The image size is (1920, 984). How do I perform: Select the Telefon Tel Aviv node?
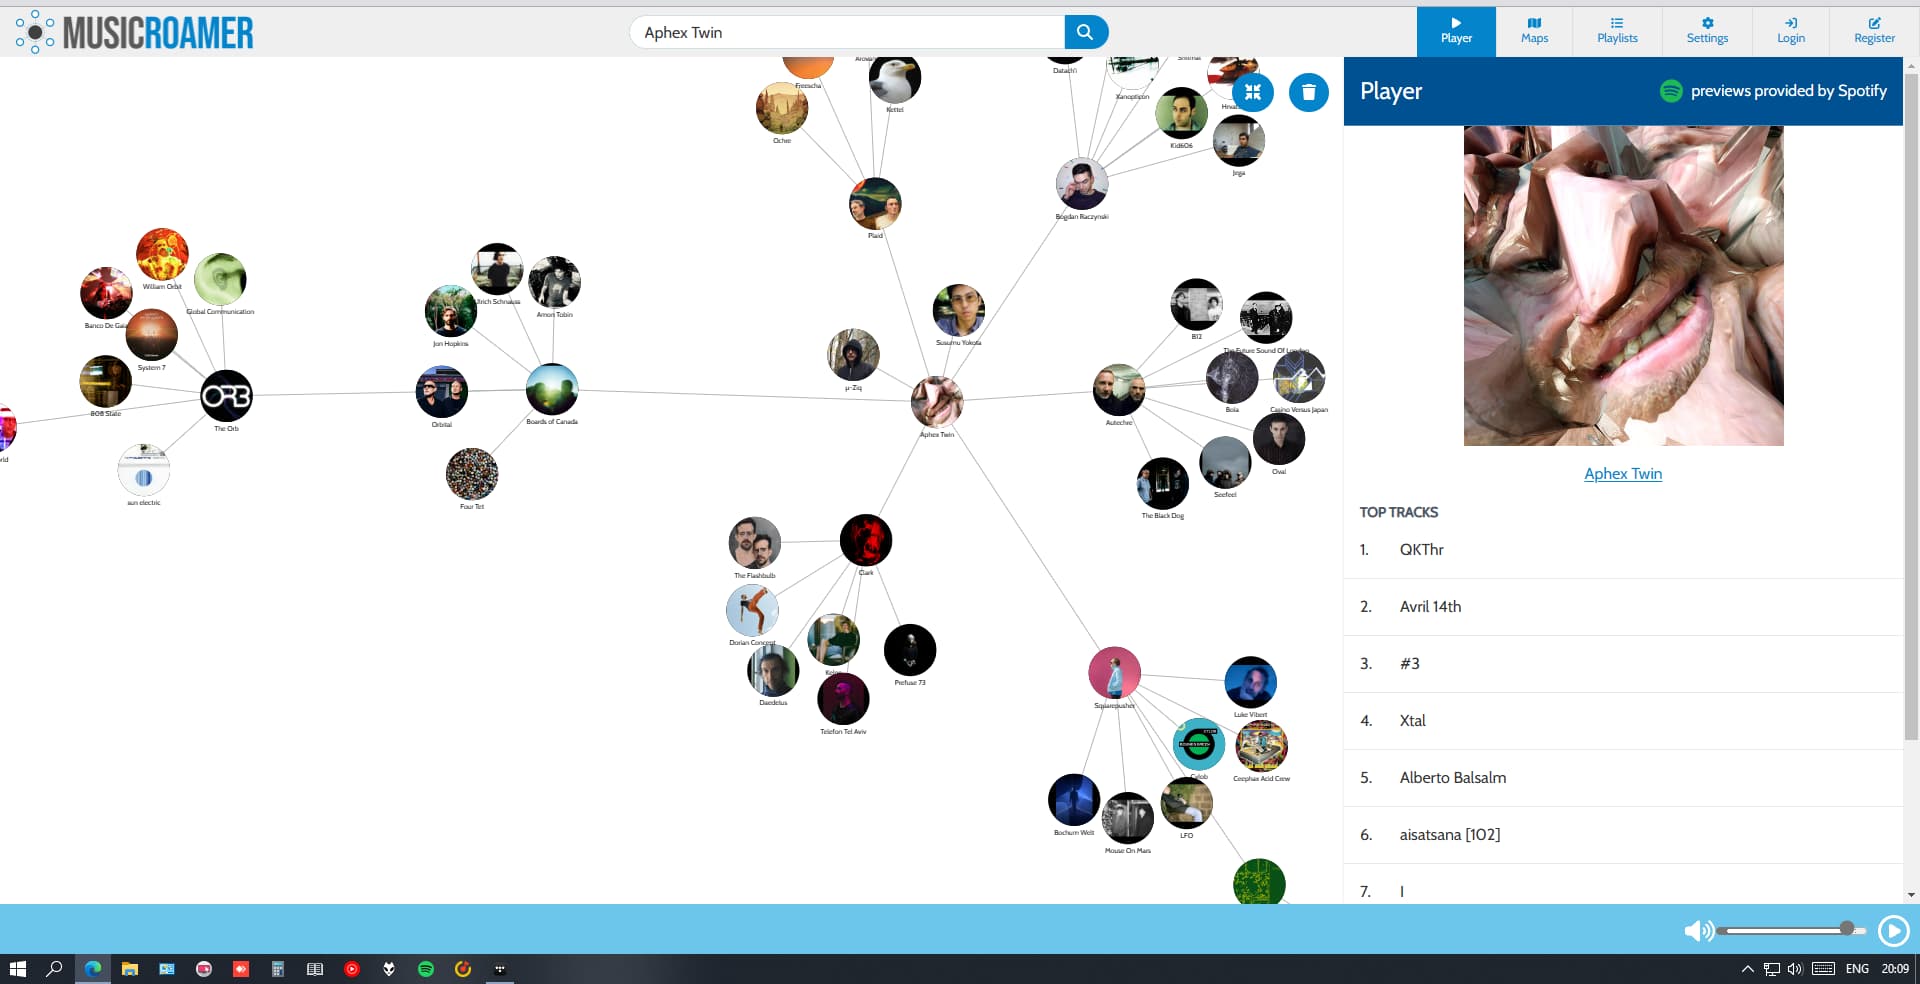click(843, 699)
